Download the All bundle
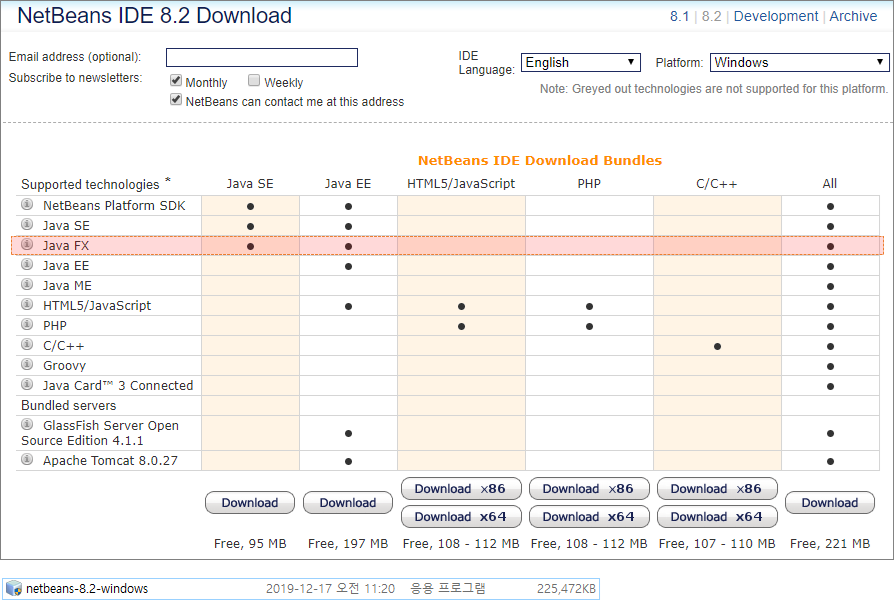894x602 pixels. 830,503
